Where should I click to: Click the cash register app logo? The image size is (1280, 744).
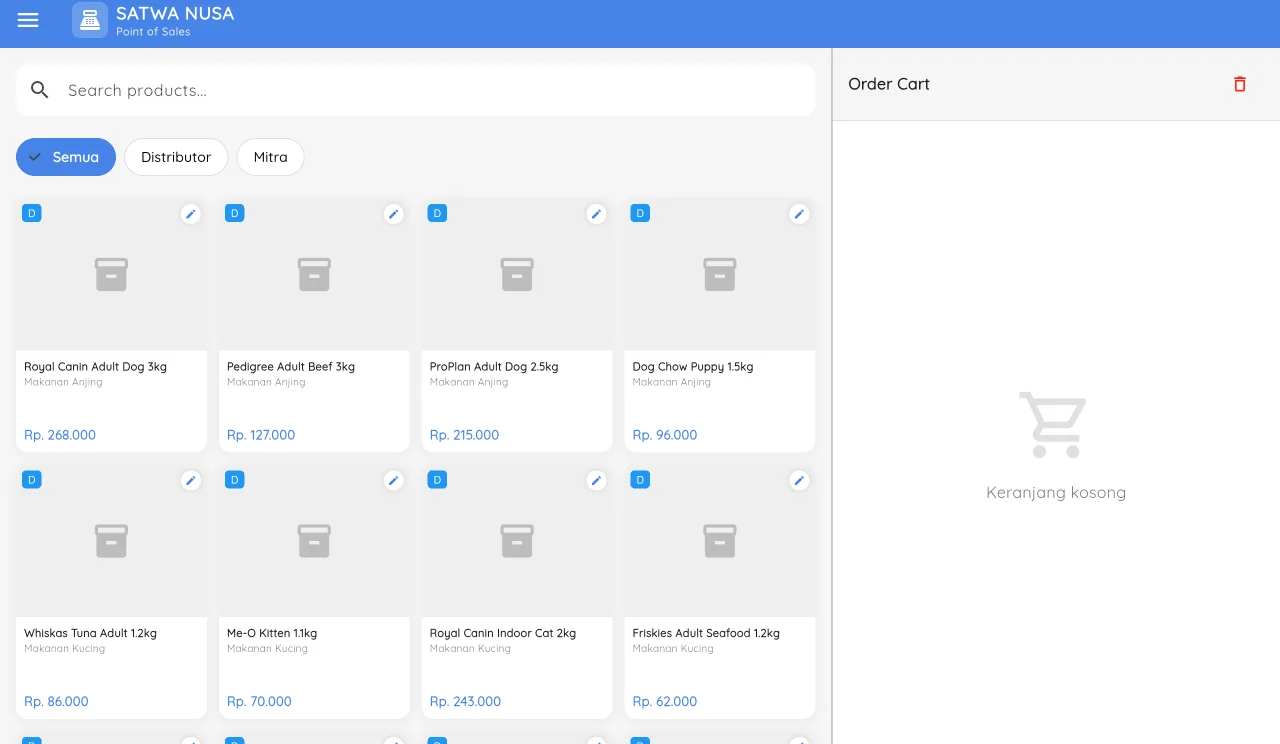click(x=90, y=20)
